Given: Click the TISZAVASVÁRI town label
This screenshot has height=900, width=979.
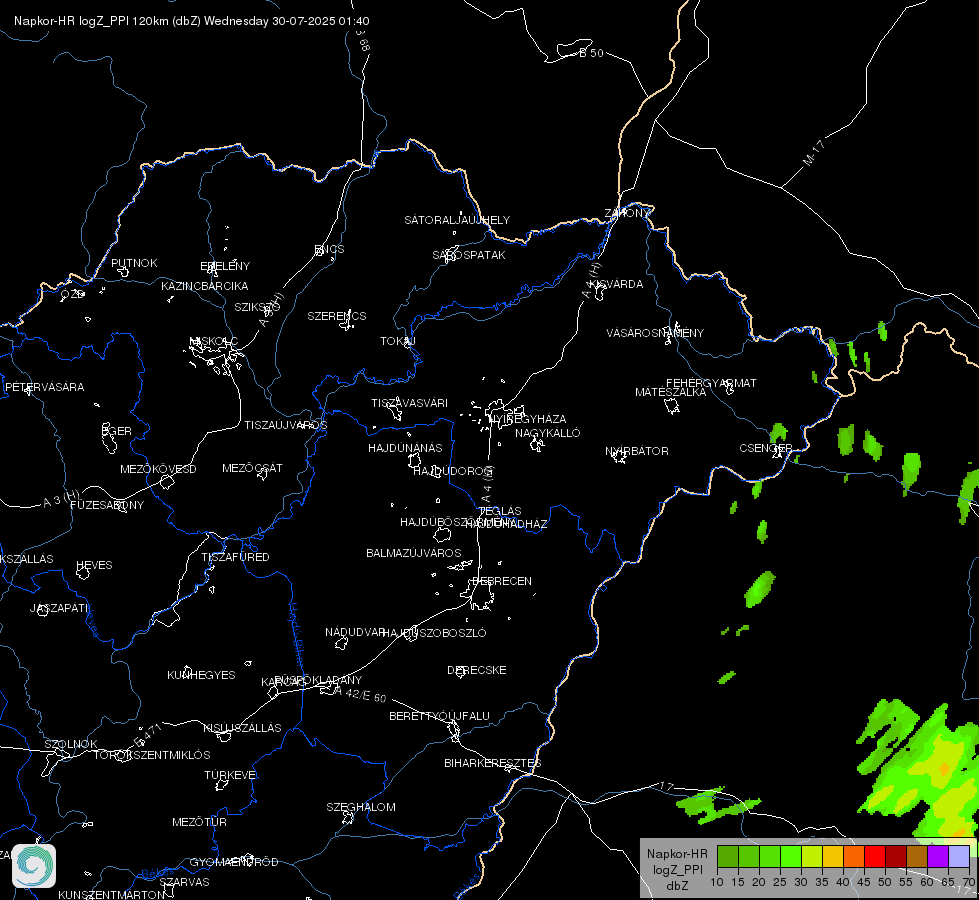Looking at the screenshot, I should coord(410,403).
